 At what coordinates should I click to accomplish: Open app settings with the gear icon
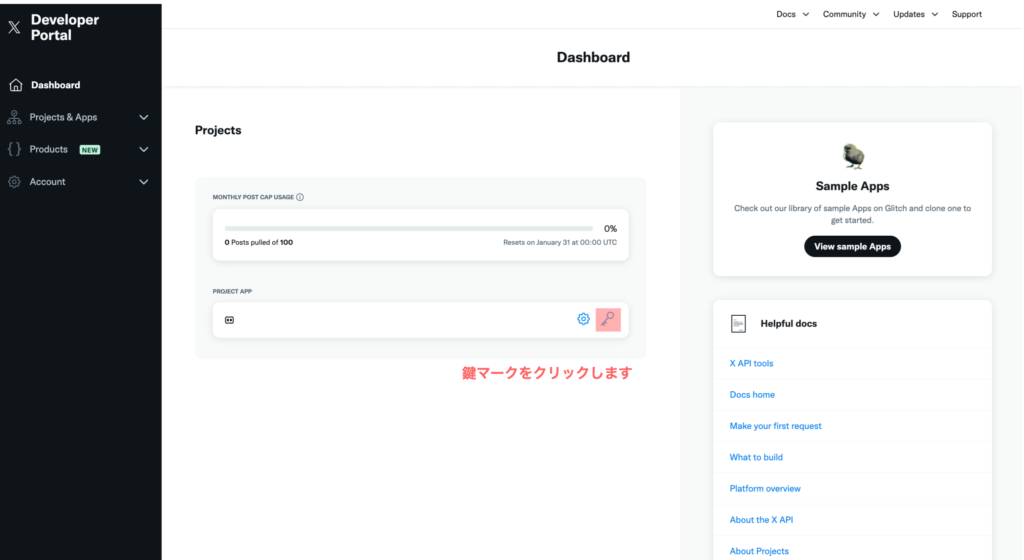(x=583, y=319)
